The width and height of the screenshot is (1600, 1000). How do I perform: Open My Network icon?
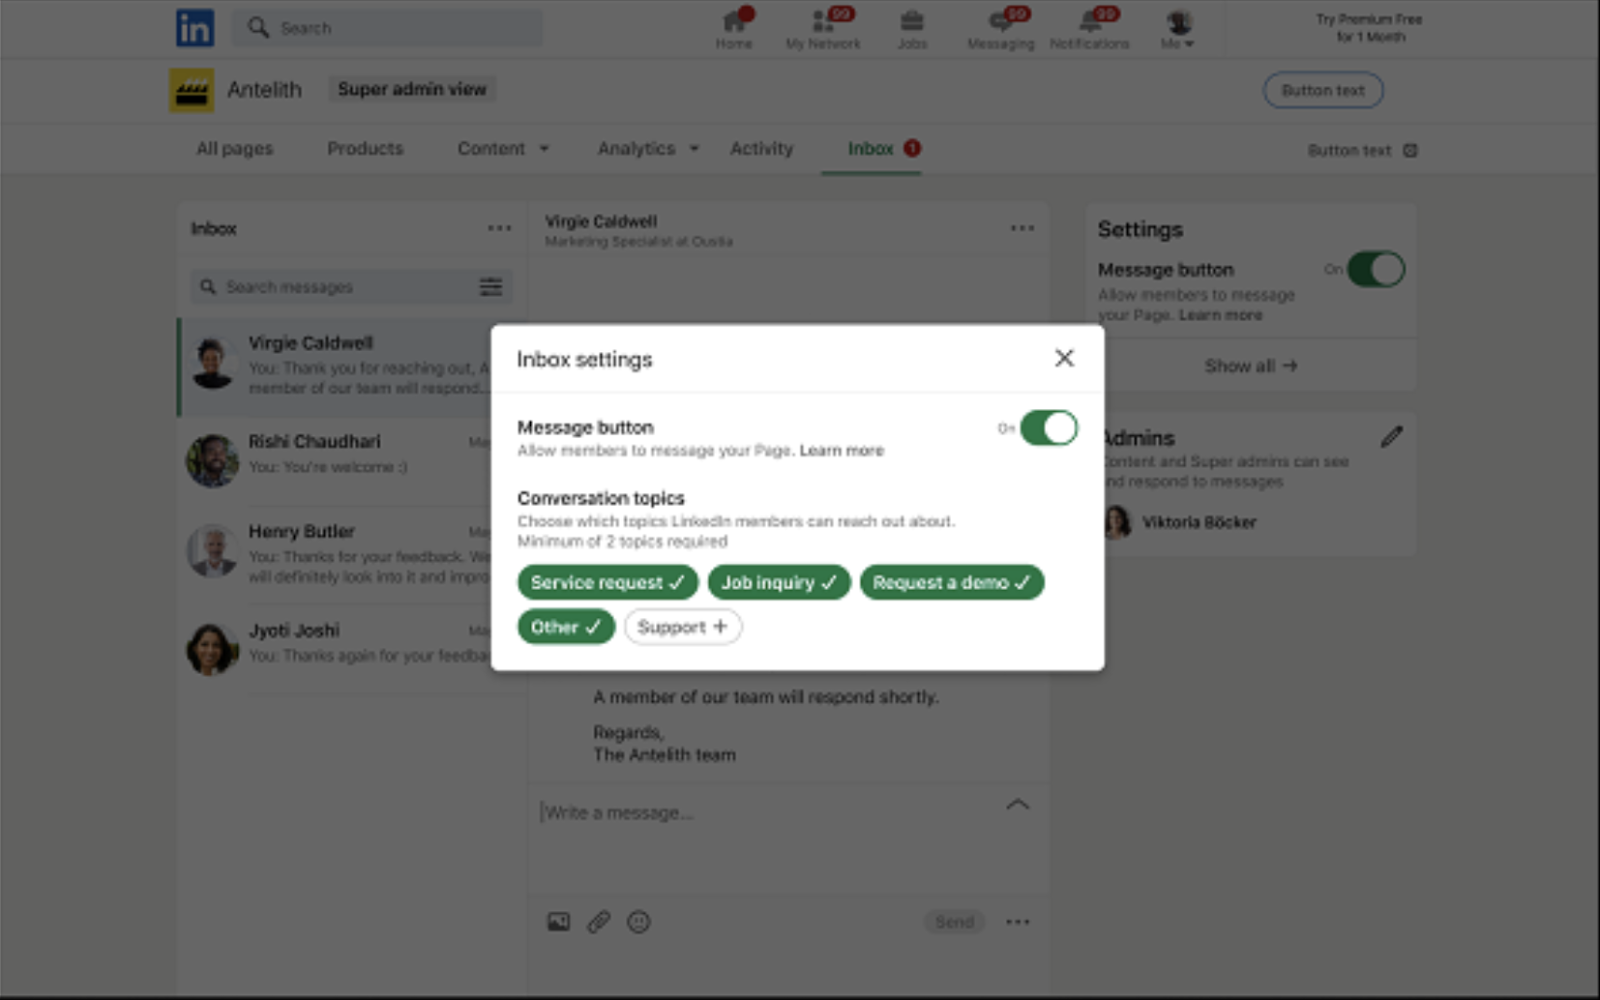(823, 29)
